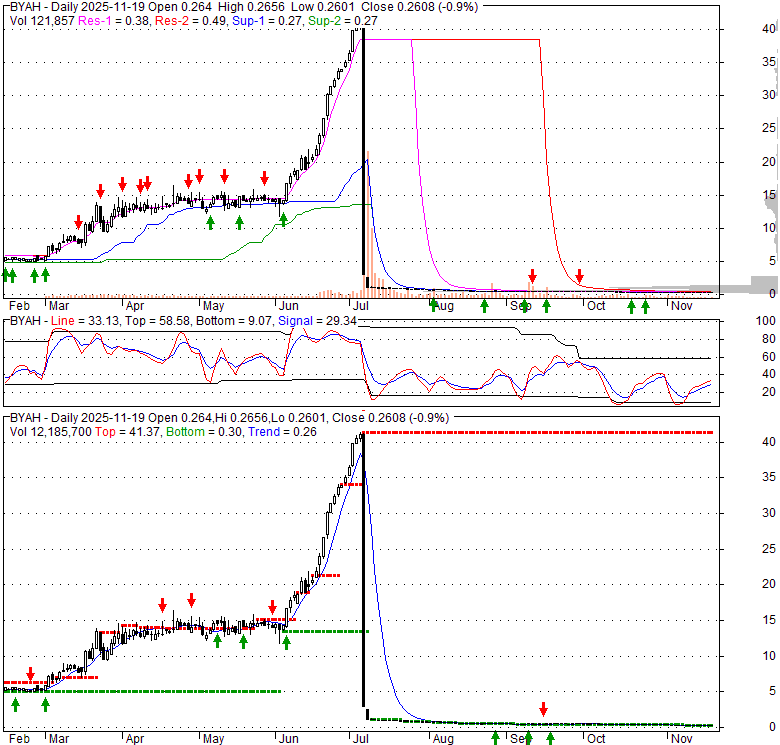Click the red down arrow in February on bottom chart
The height and width of the screenshot is (745, 780).
click(x=30, y=674)
